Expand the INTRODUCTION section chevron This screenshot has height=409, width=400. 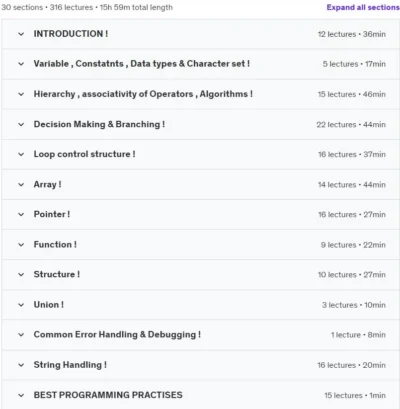21,34
